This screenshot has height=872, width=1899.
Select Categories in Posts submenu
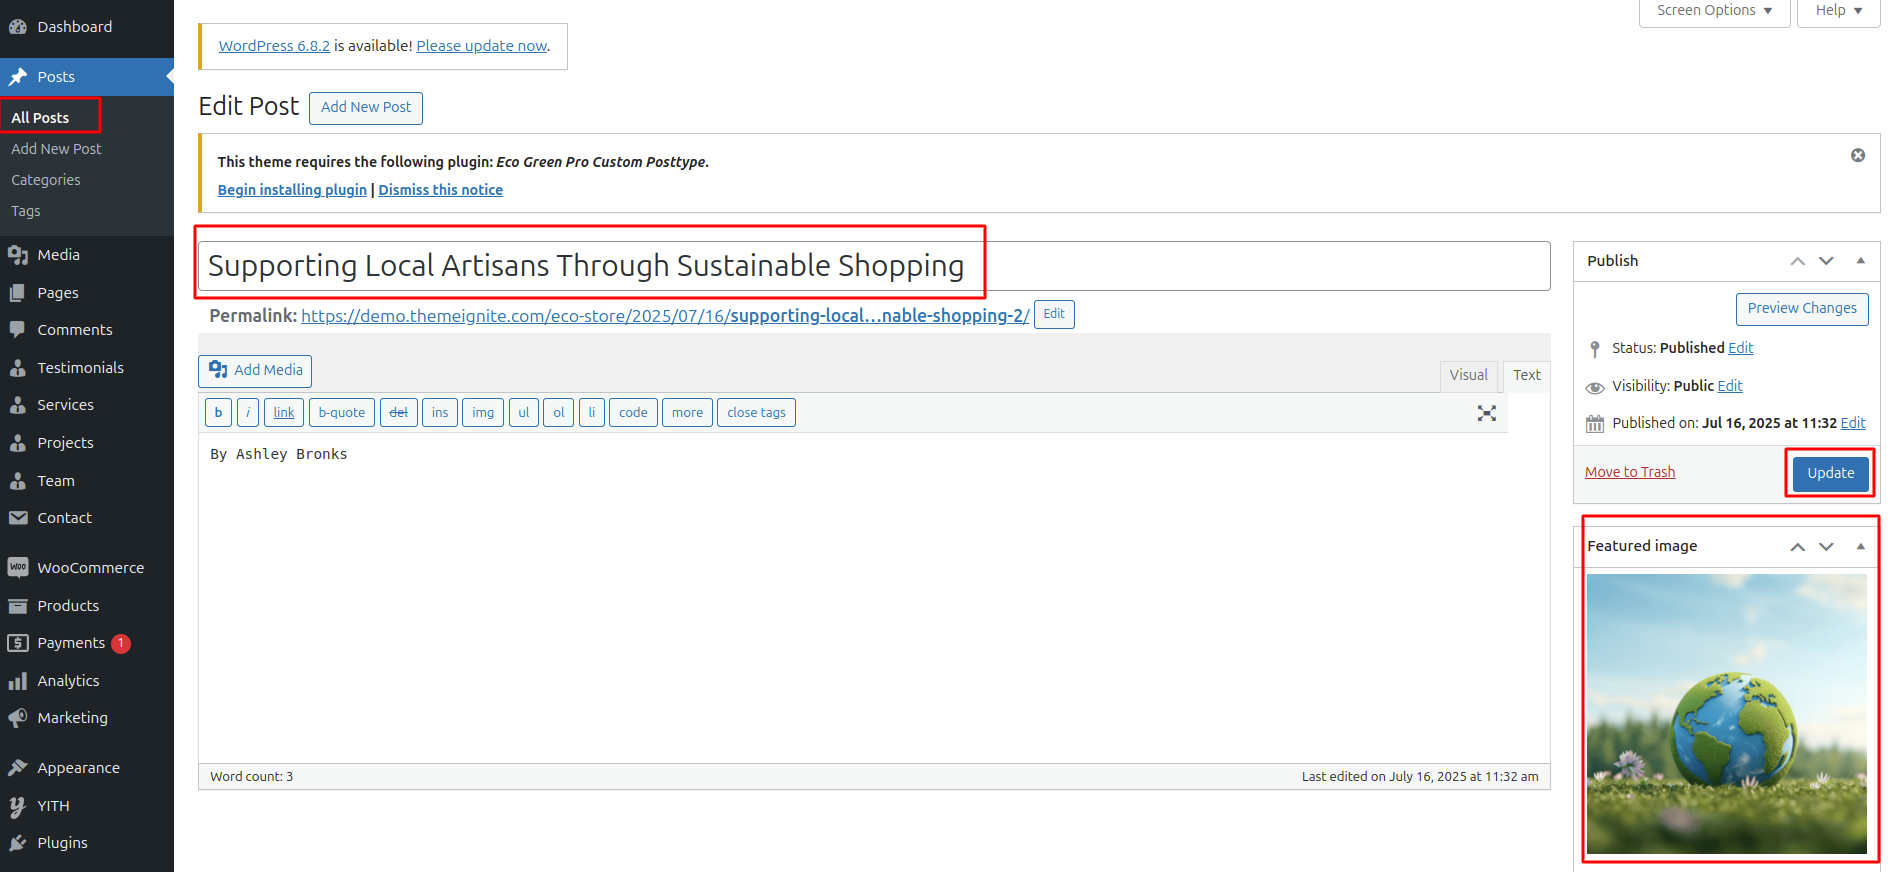point(46,180)
